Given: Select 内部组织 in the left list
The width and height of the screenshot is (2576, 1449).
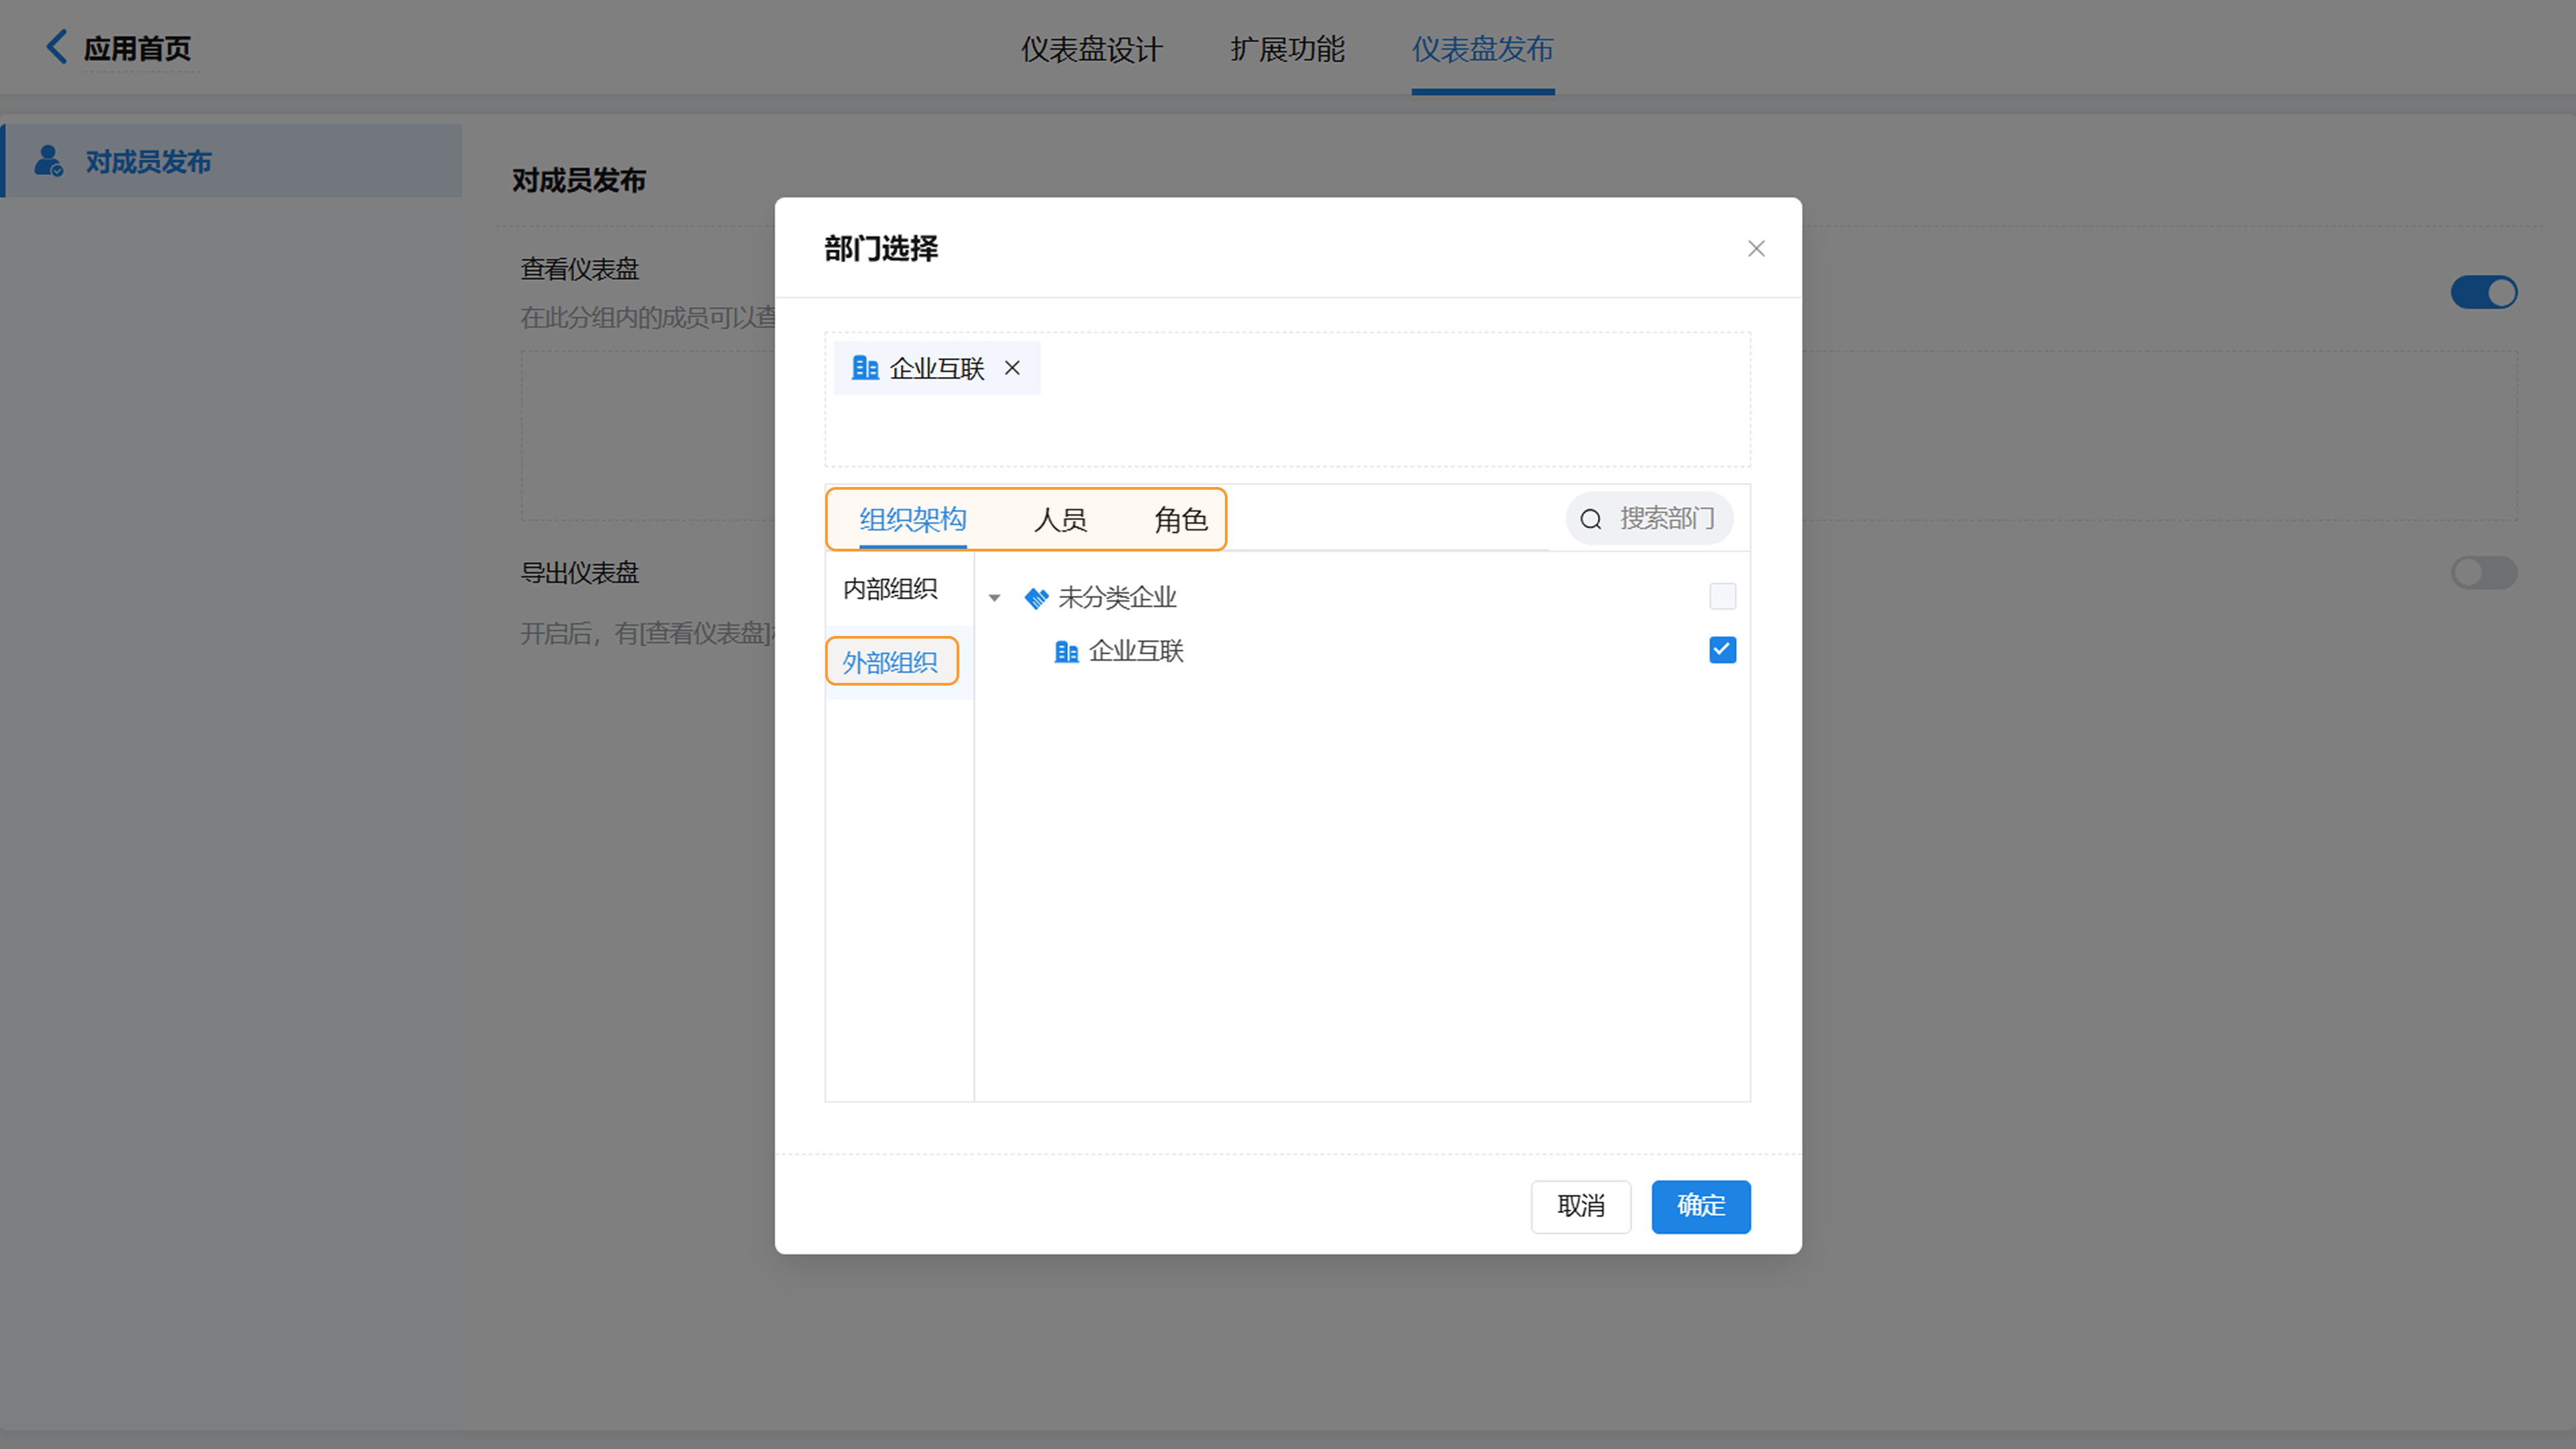Looking at the screenshot, I should click(890, 589).
